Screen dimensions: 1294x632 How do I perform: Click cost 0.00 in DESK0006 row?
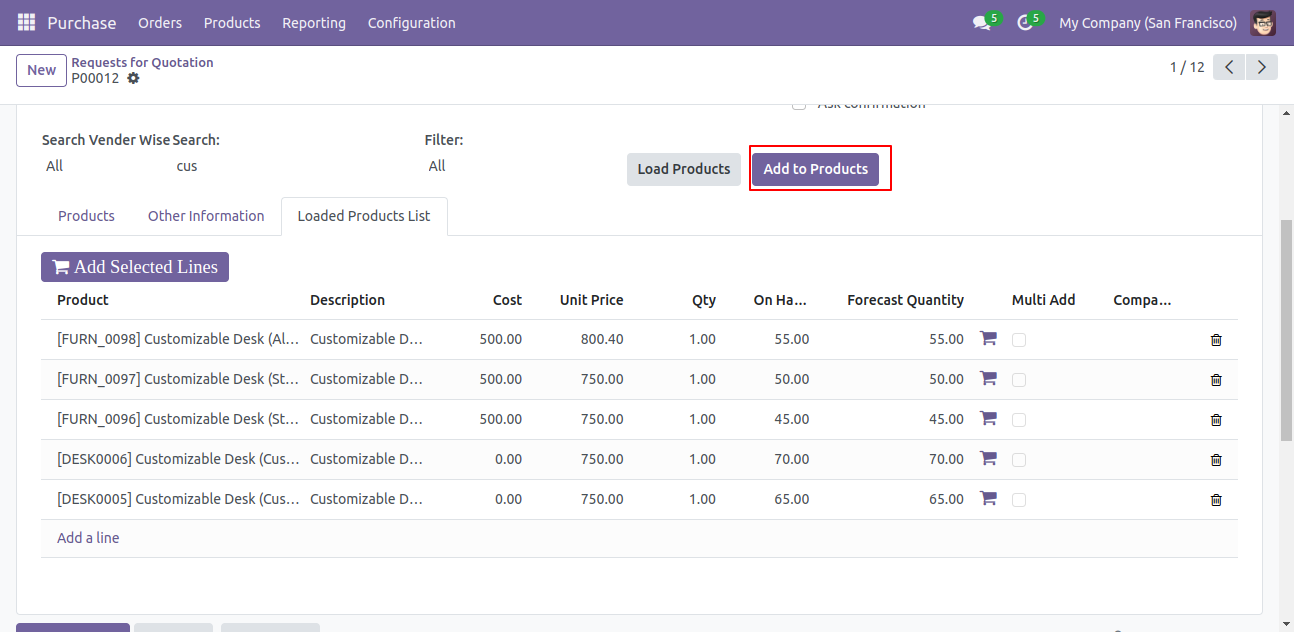point(508,459)
